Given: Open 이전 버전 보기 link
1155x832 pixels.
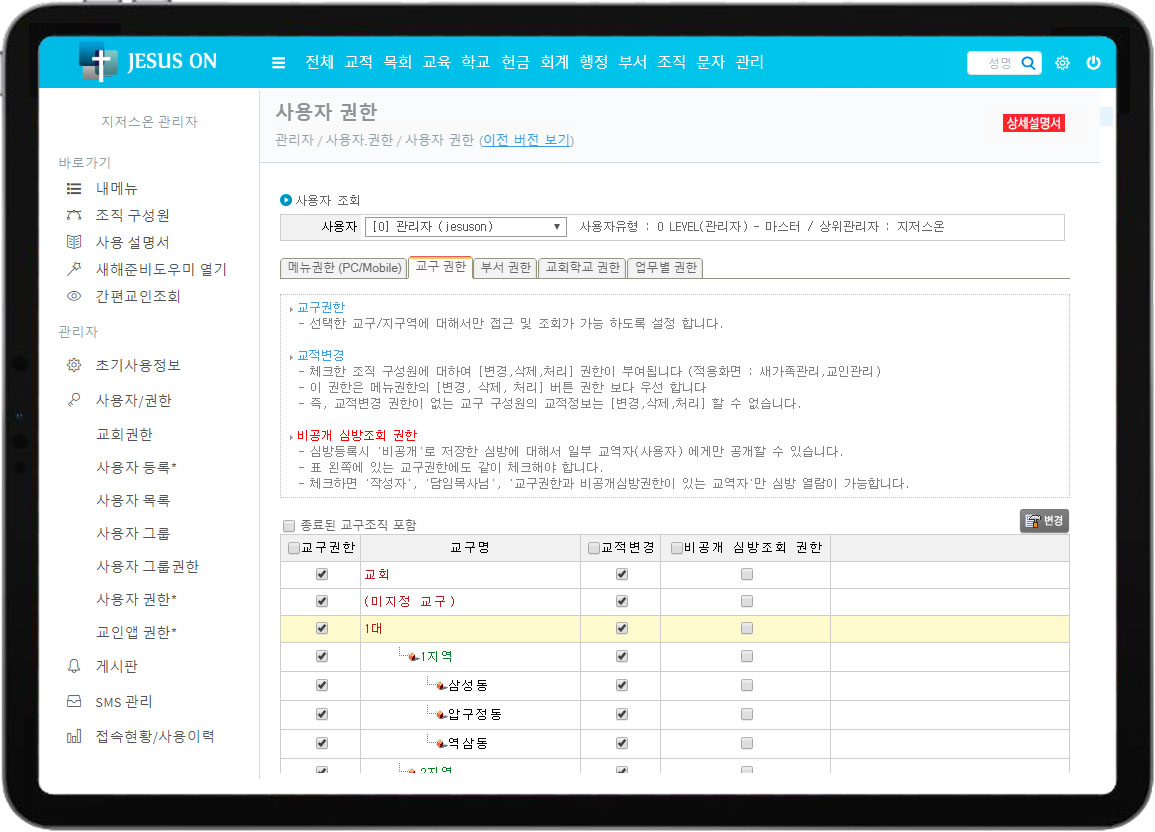Looking at the screenshot, I should tap(526, 140).
